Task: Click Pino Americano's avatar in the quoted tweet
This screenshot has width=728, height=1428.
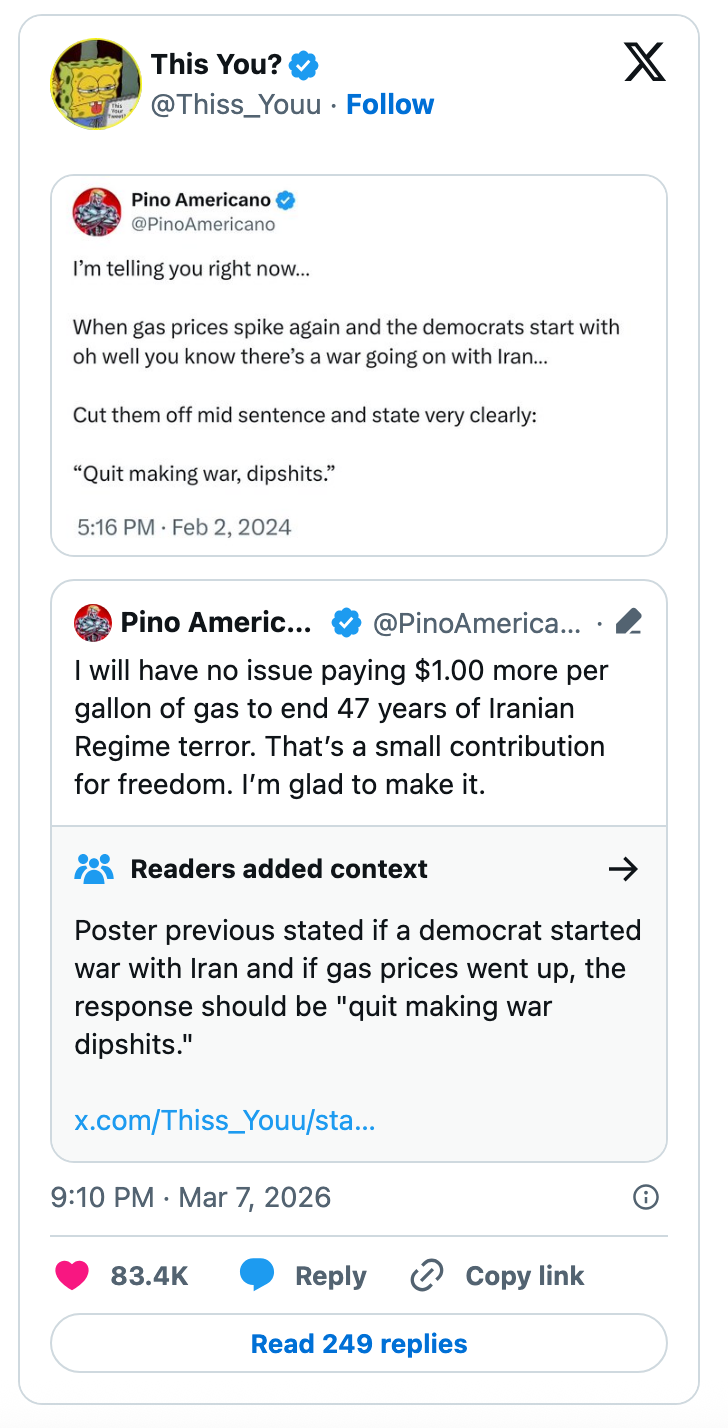Action: pos(96,211)
